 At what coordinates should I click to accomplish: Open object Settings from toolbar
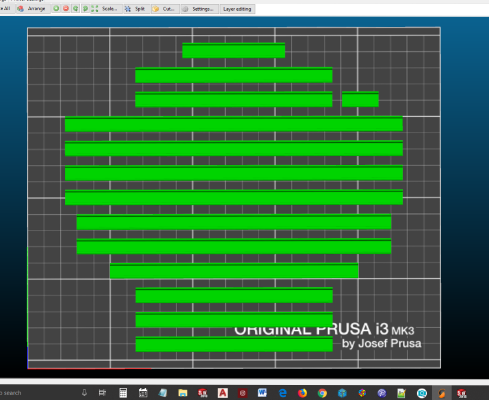coord(199,9)
